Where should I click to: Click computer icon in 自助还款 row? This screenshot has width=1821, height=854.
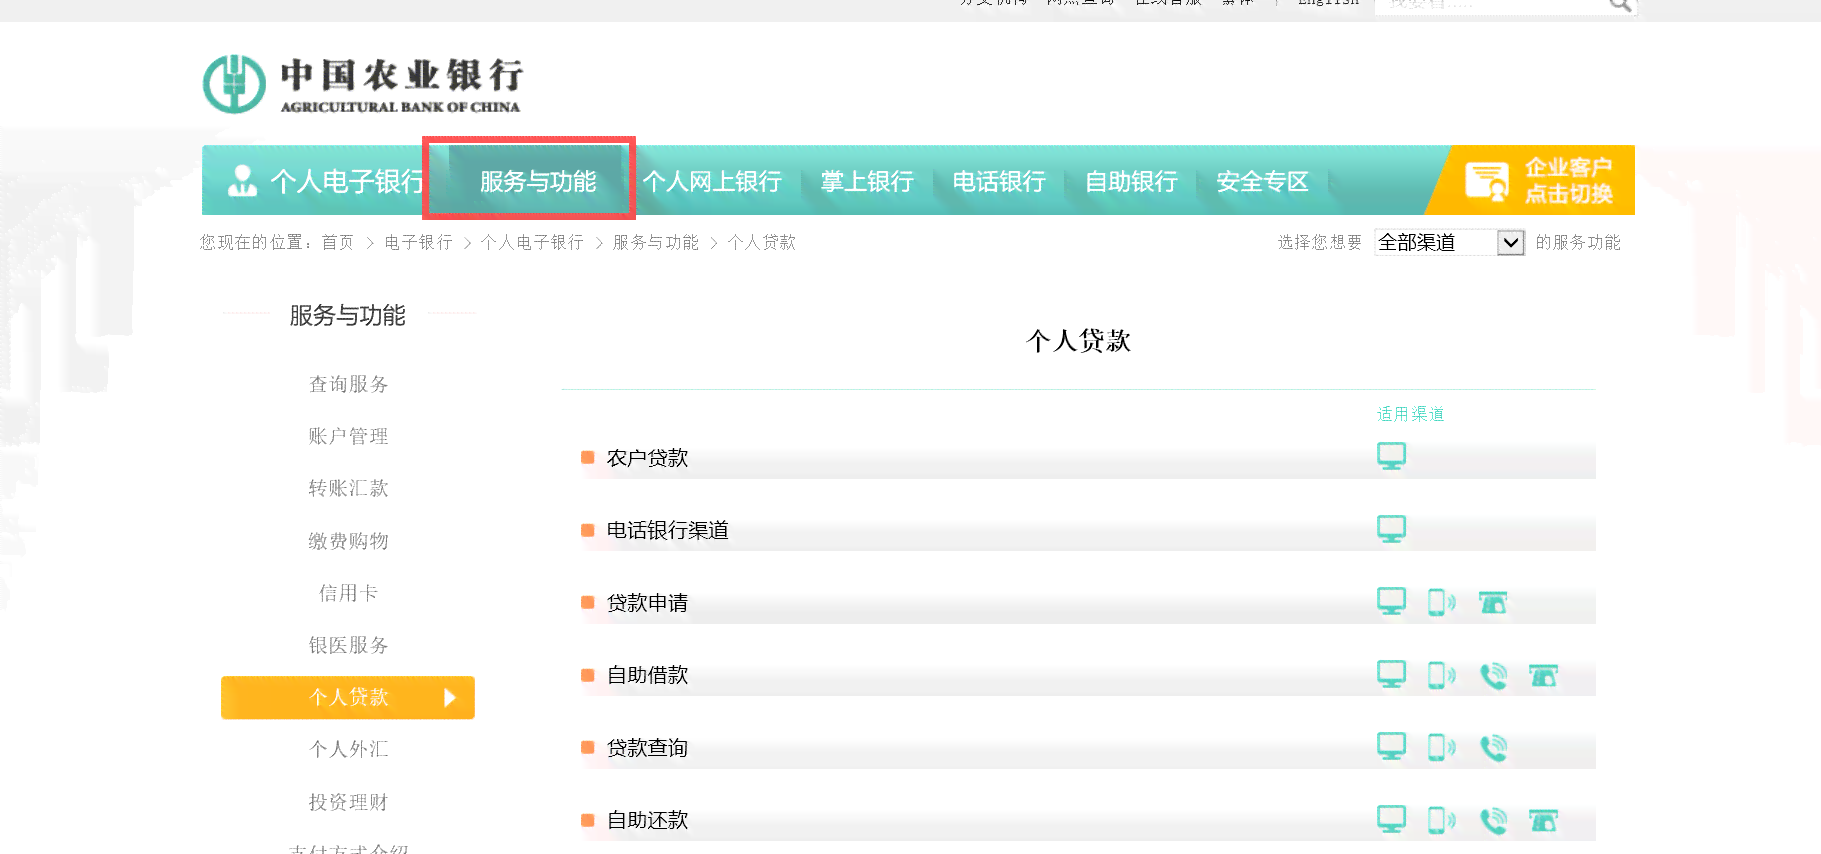tap(1391, 819)
